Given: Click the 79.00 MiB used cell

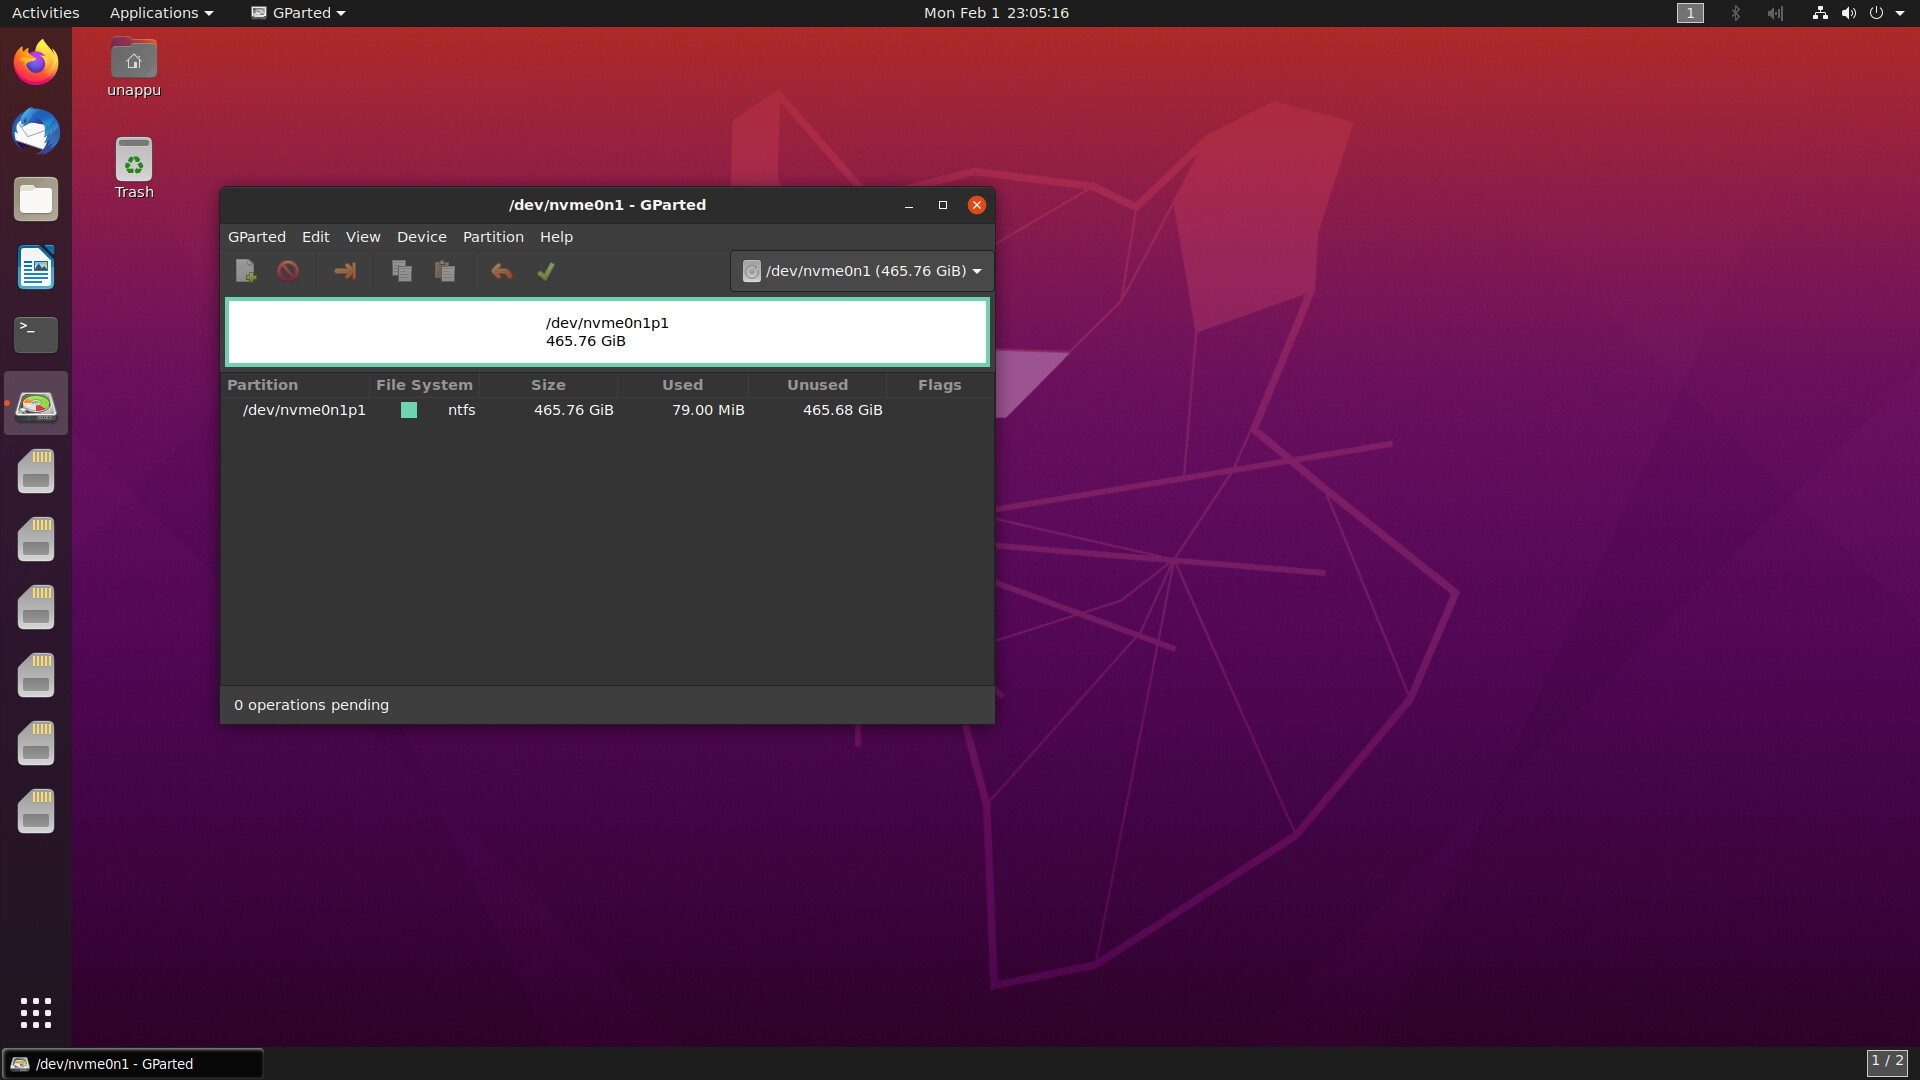Looking at the screenshot, I should click(x=708, y=410).
